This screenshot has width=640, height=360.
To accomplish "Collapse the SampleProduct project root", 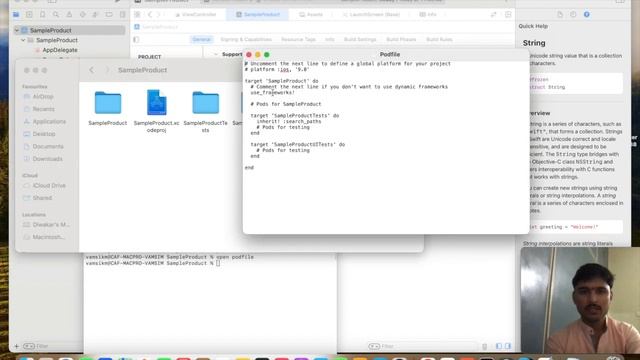I will point(17,30).
